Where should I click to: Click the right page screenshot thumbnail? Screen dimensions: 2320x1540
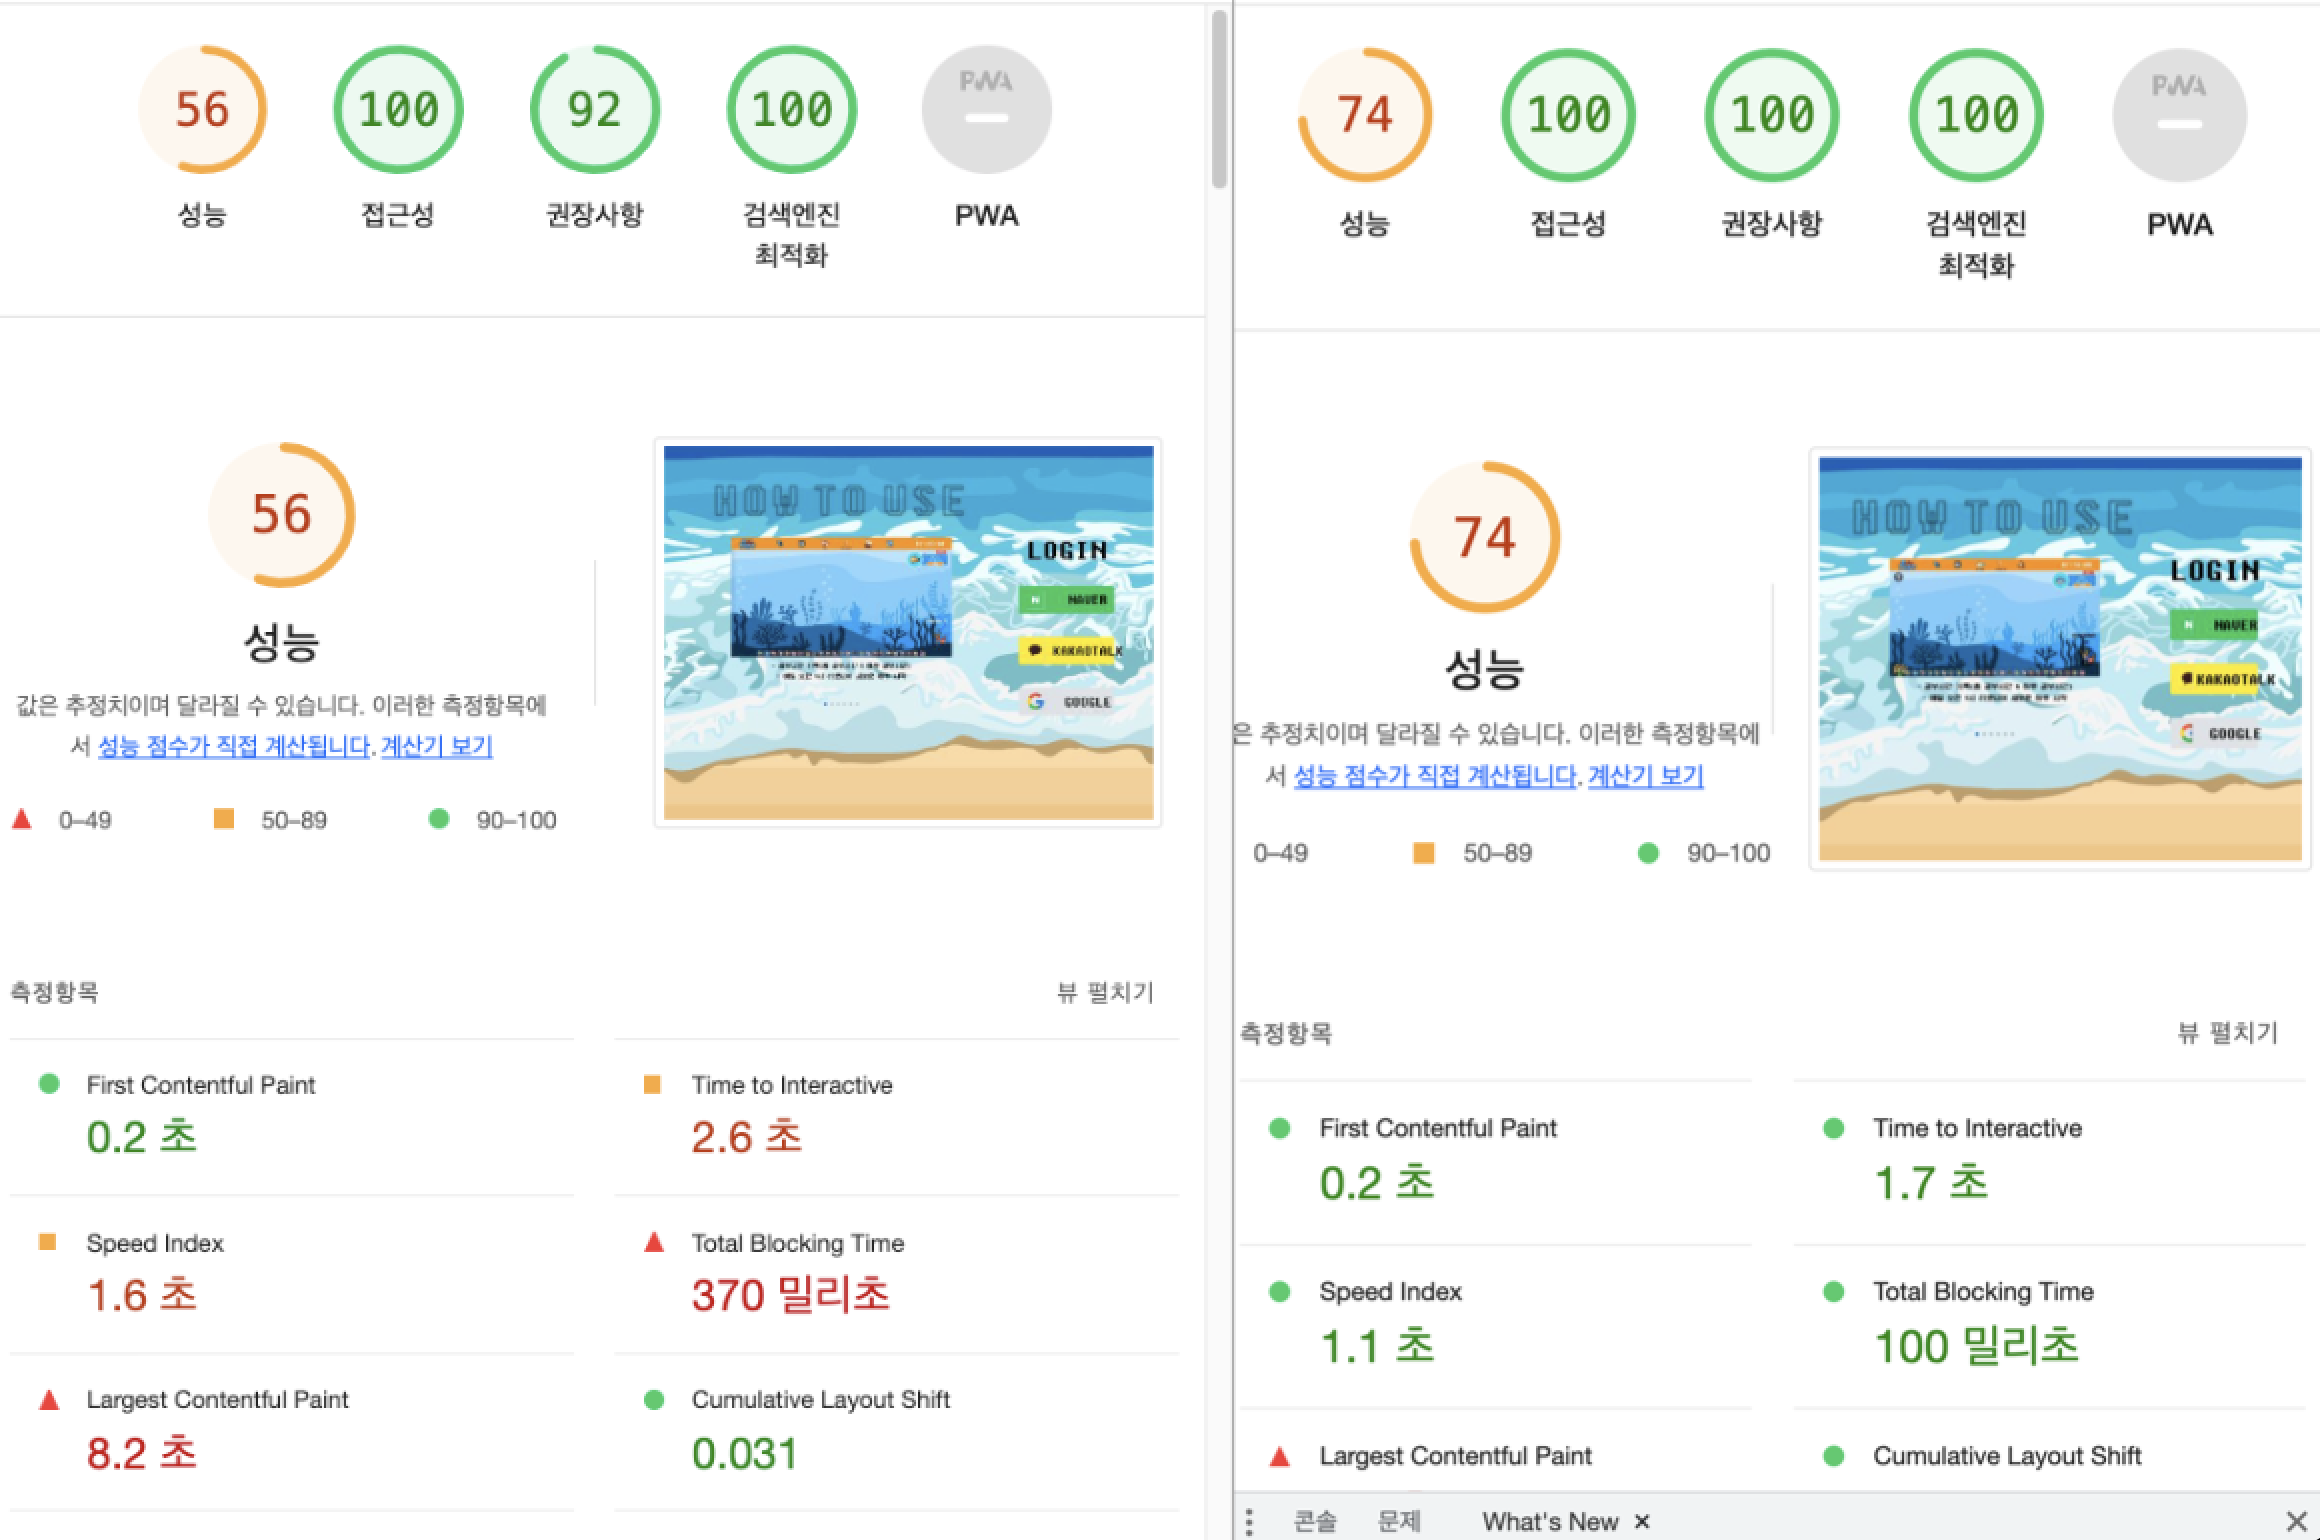click(x=2060, y=658)
